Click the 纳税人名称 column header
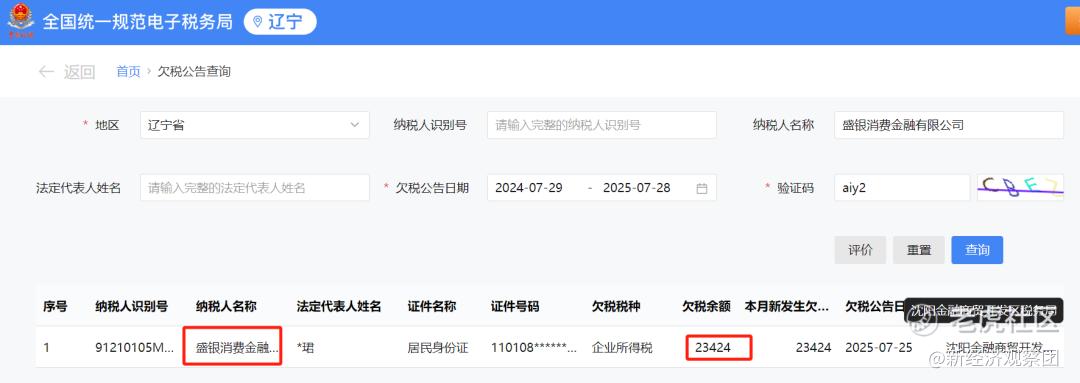1080x383 pixels. click(227, 307)
